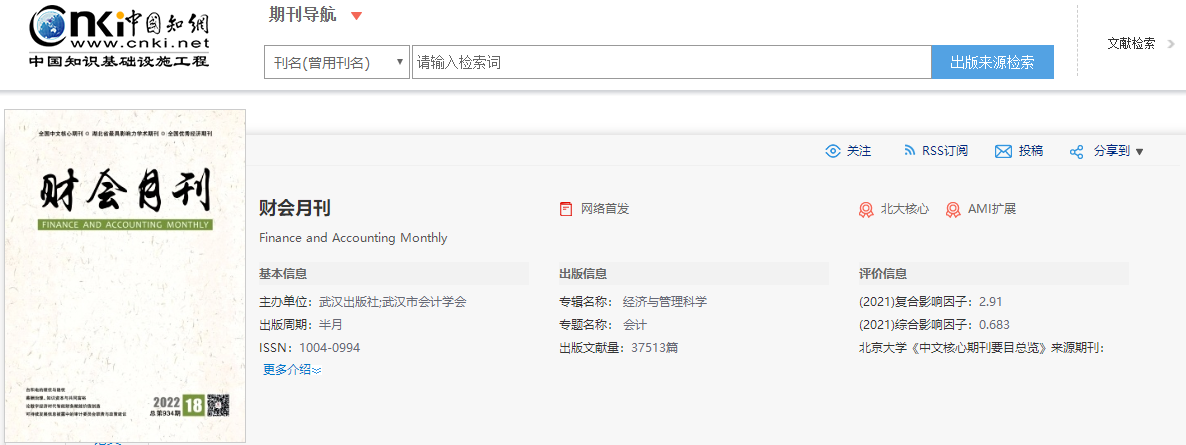Image resolution: width=1186 pixels, height=445 pixels.
Task: Click the arrow next to 文献检索
Action: pyautogui.click(x=1171, y=44)
